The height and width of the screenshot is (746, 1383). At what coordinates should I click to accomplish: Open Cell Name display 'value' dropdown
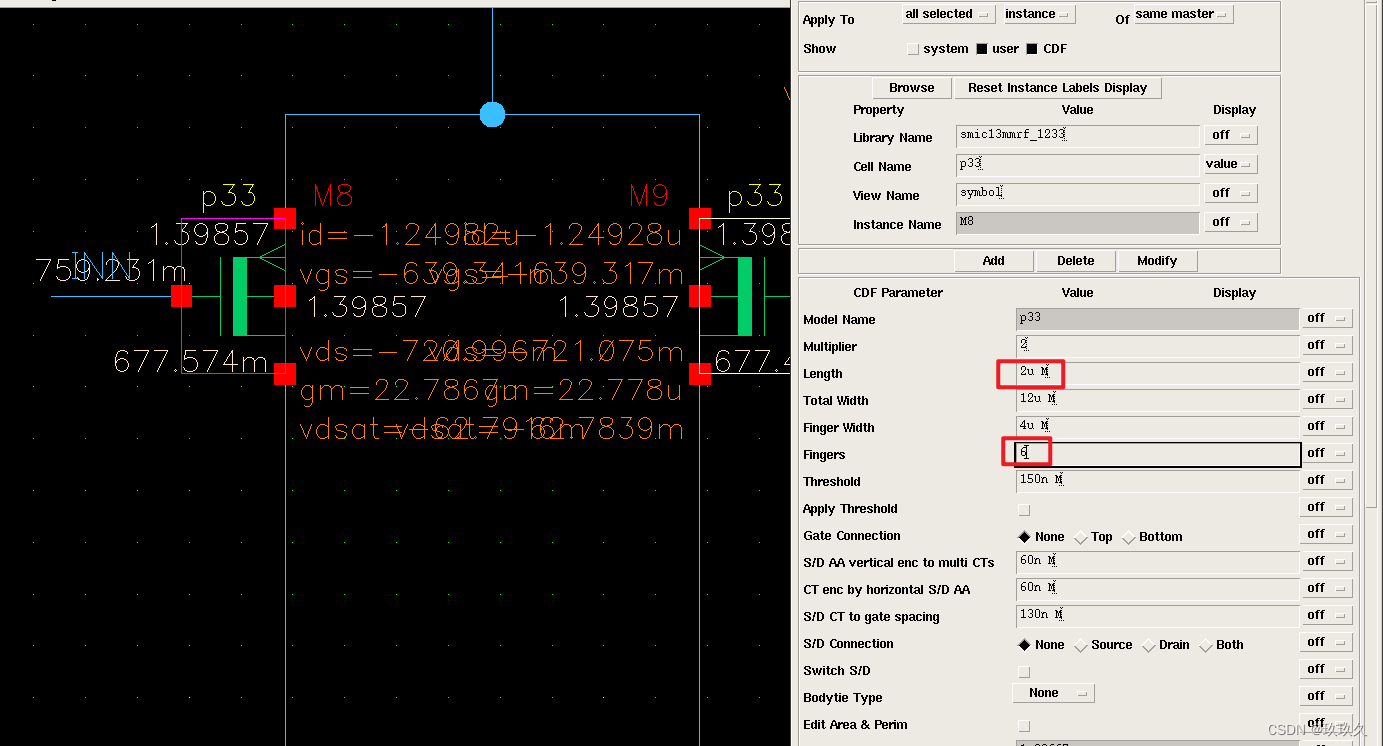pyautogui.click(x=1230, y=164)
